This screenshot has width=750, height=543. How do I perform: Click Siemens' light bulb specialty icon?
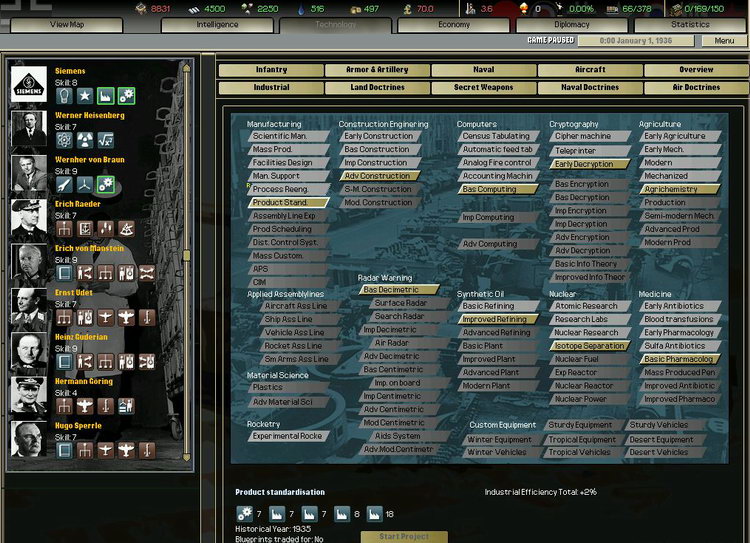[x=64, y=96]
